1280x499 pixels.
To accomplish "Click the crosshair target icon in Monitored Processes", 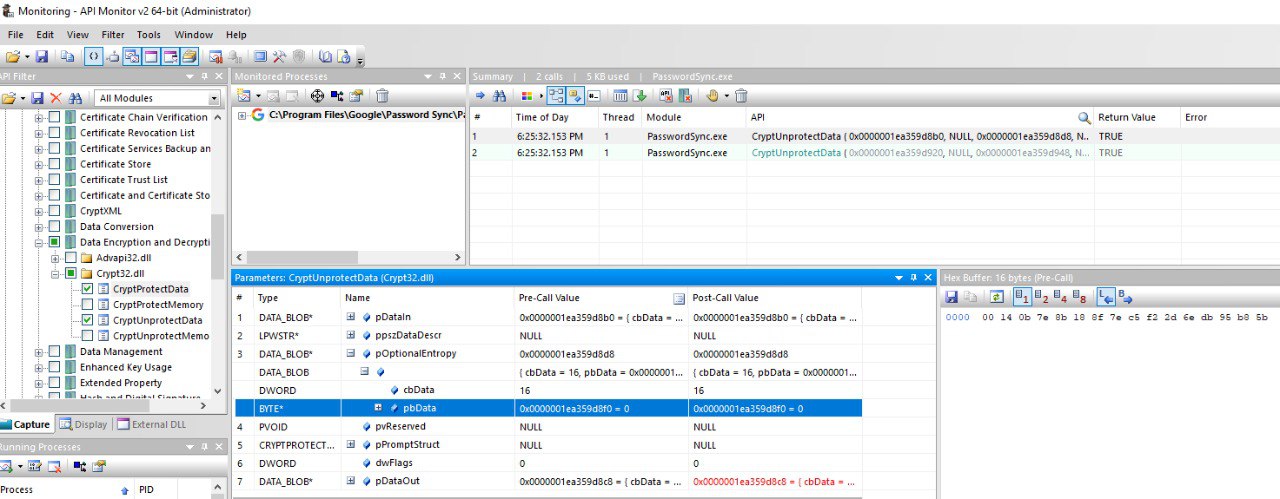I will click(x=317, y=96).
